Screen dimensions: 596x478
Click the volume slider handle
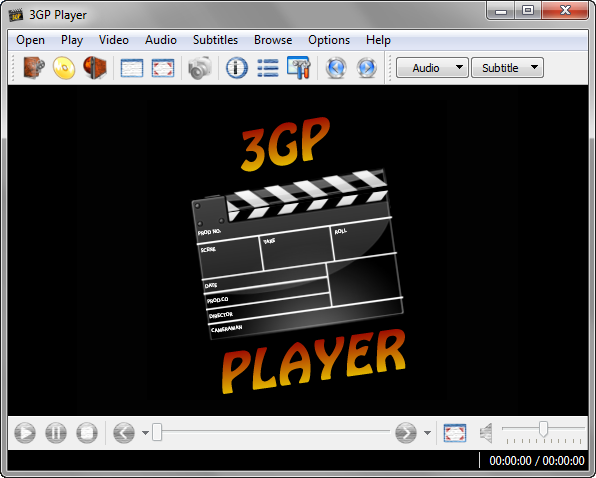(x=544, y=429)
